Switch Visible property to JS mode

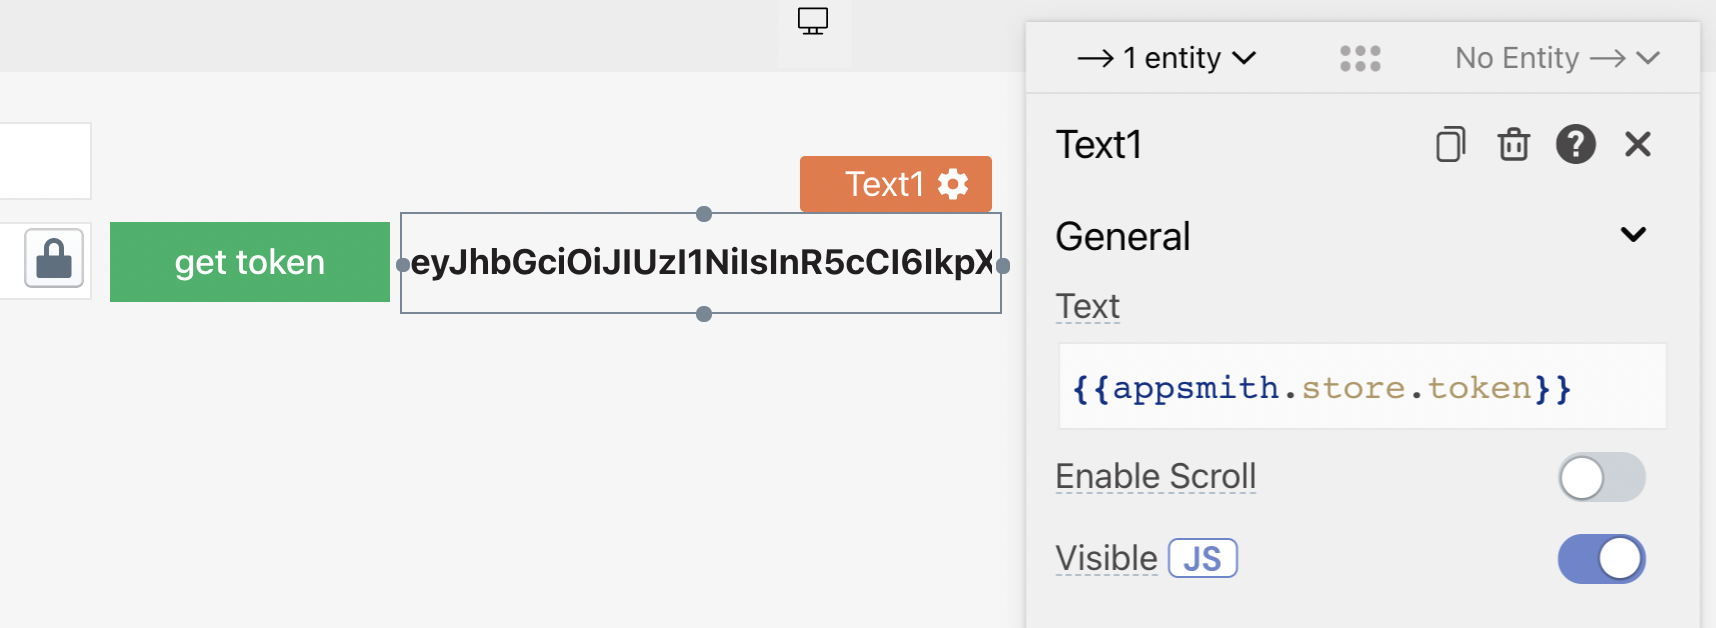(x=1203, y=559)
